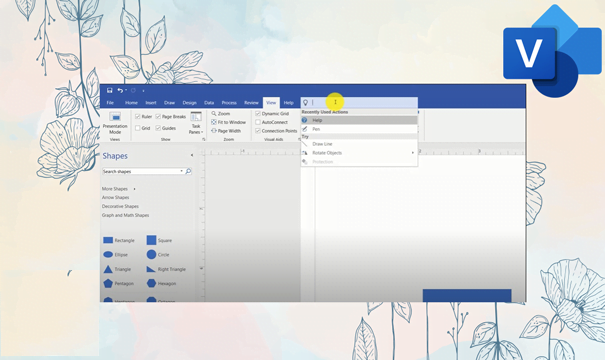Screen dimensions: 605x360
Task: Open Presentation Mode view
Action: pyautogui.click(x=115, y=123)
